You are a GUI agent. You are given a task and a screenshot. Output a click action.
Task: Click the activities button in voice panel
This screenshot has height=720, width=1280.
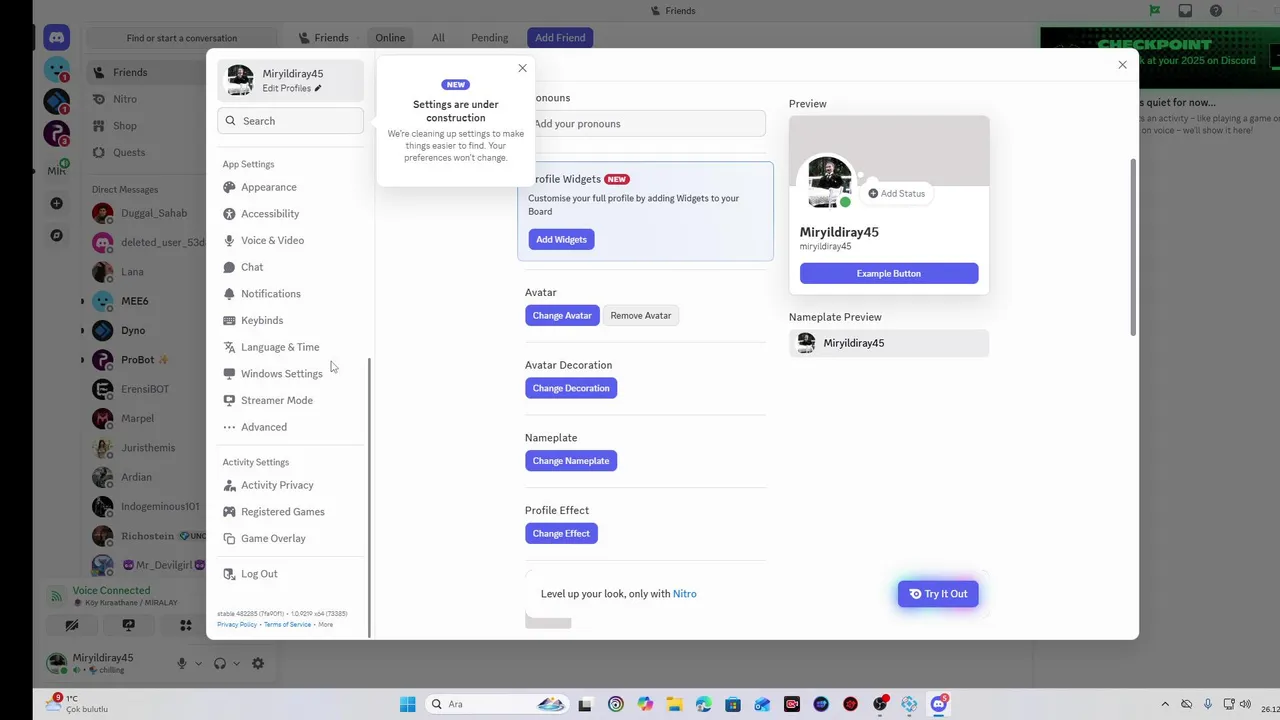coord(185,625)
